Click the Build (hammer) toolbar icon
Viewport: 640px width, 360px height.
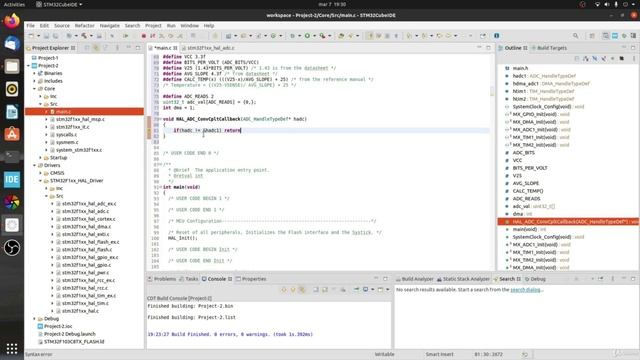coord(84,36)
